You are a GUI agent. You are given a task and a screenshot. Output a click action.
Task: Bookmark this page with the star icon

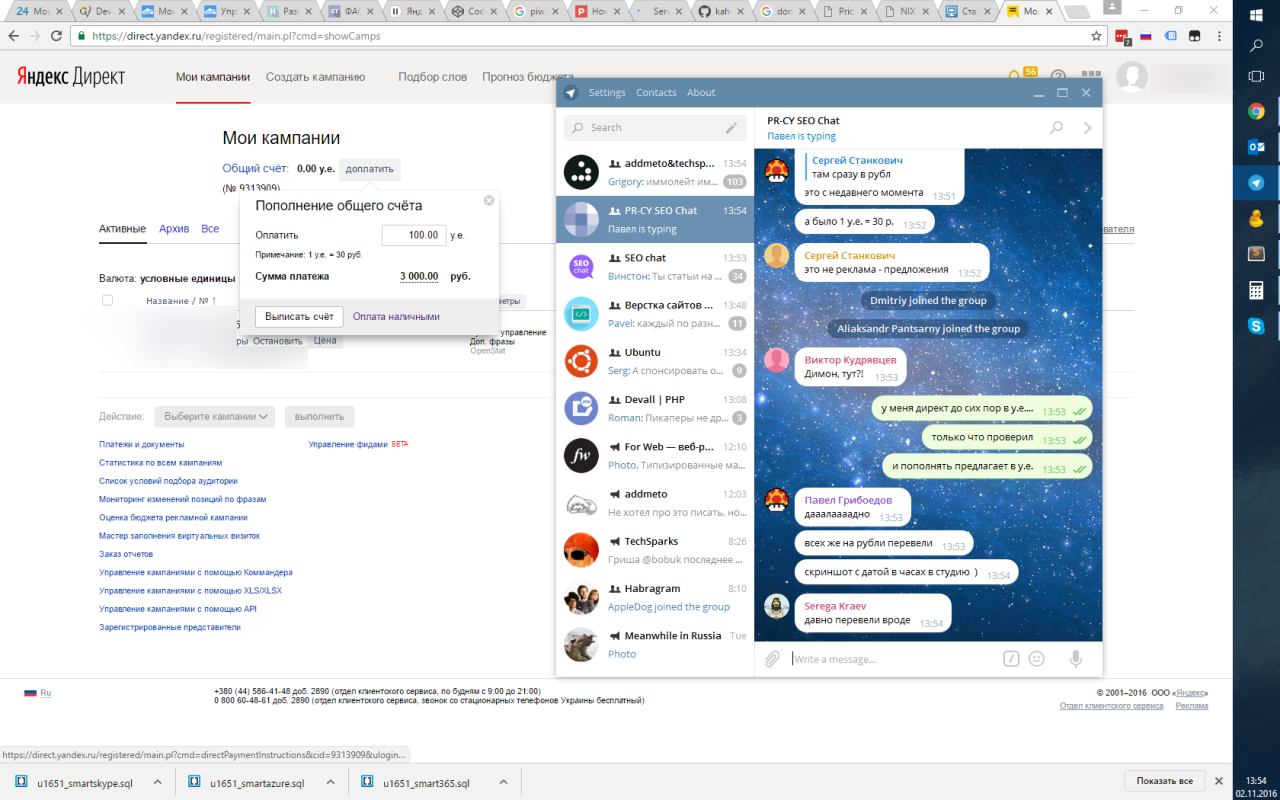pos(1096,36)
